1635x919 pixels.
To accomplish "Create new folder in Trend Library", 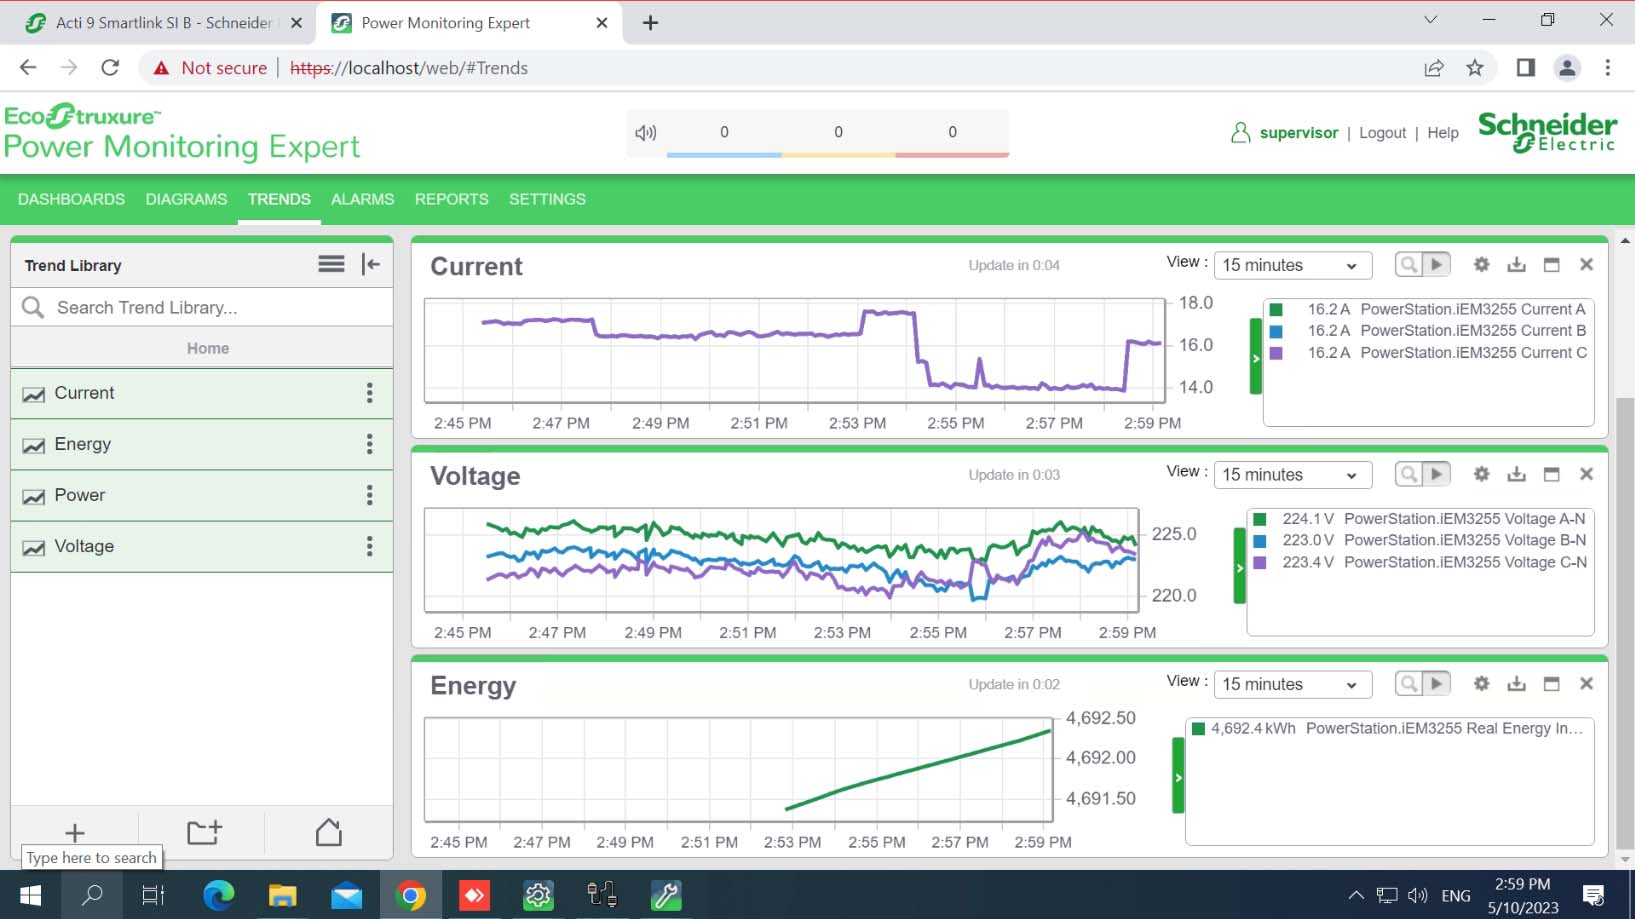I will pos(204,832).
